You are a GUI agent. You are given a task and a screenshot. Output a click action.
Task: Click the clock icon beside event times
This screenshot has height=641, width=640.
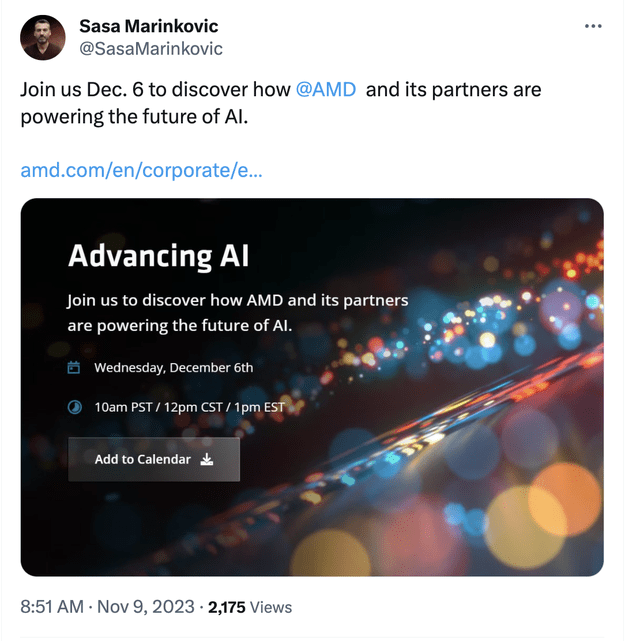pyautogui.click(x=74, y=407)
